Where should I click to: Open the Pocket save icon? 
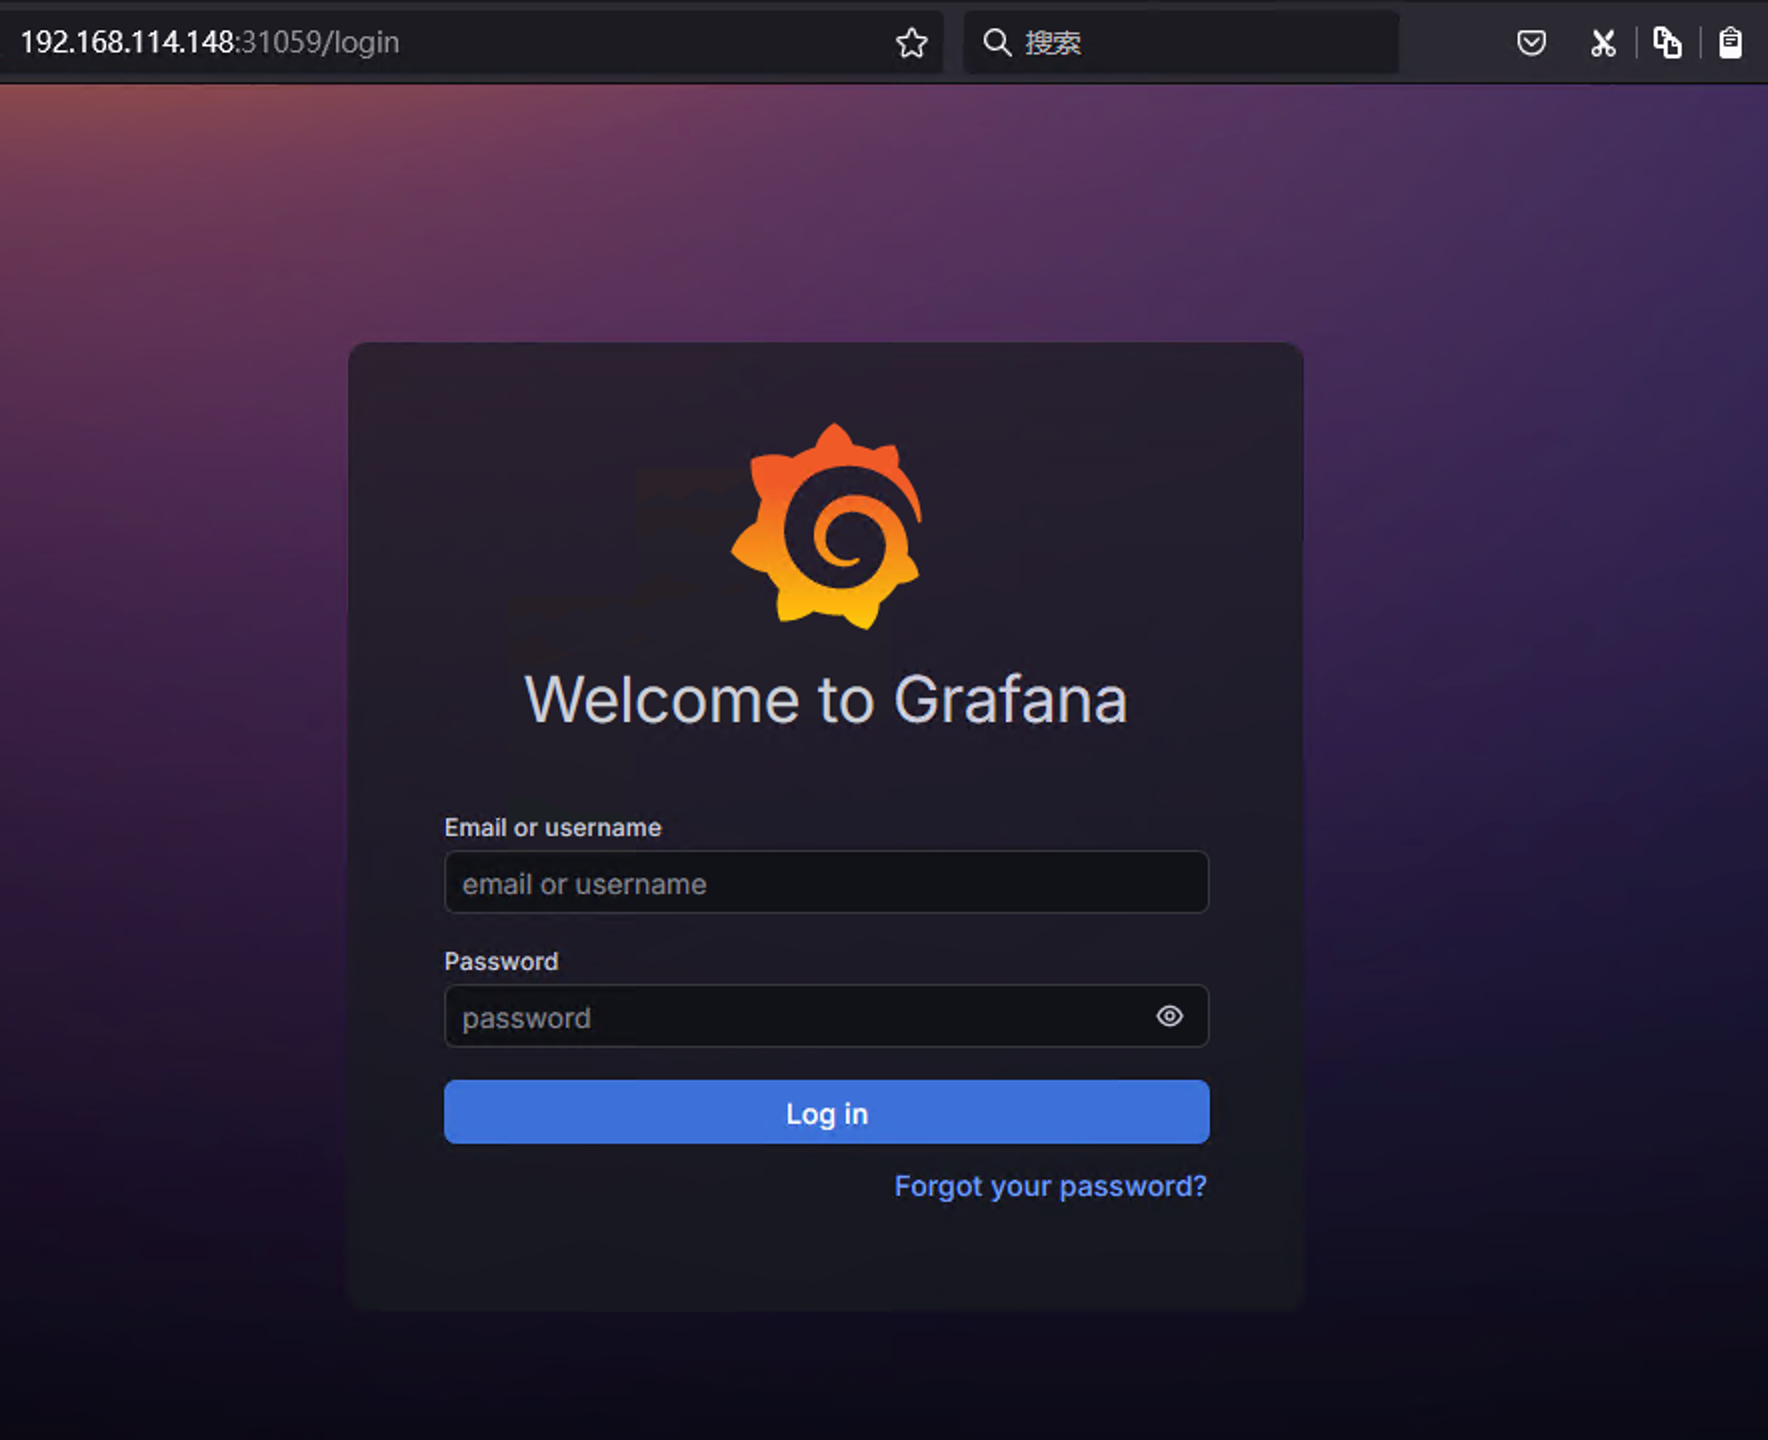click(1531, 43)
